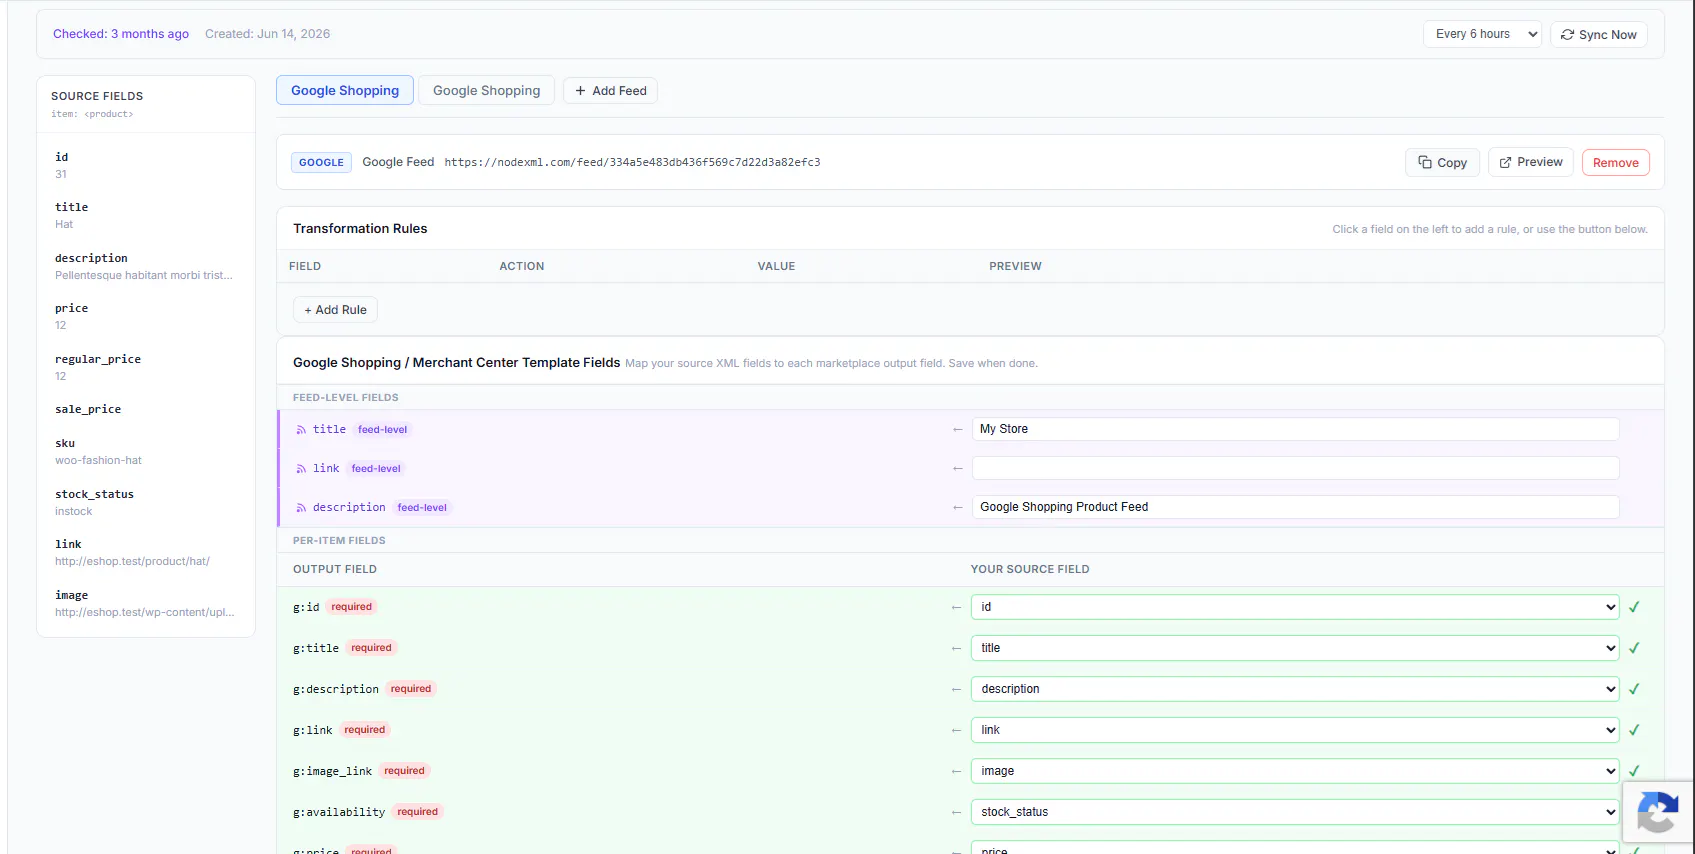Click the green checkmark next to g:link
Image resolution: width=1695 pixels, height=854 pixels.
[1634, 730]
